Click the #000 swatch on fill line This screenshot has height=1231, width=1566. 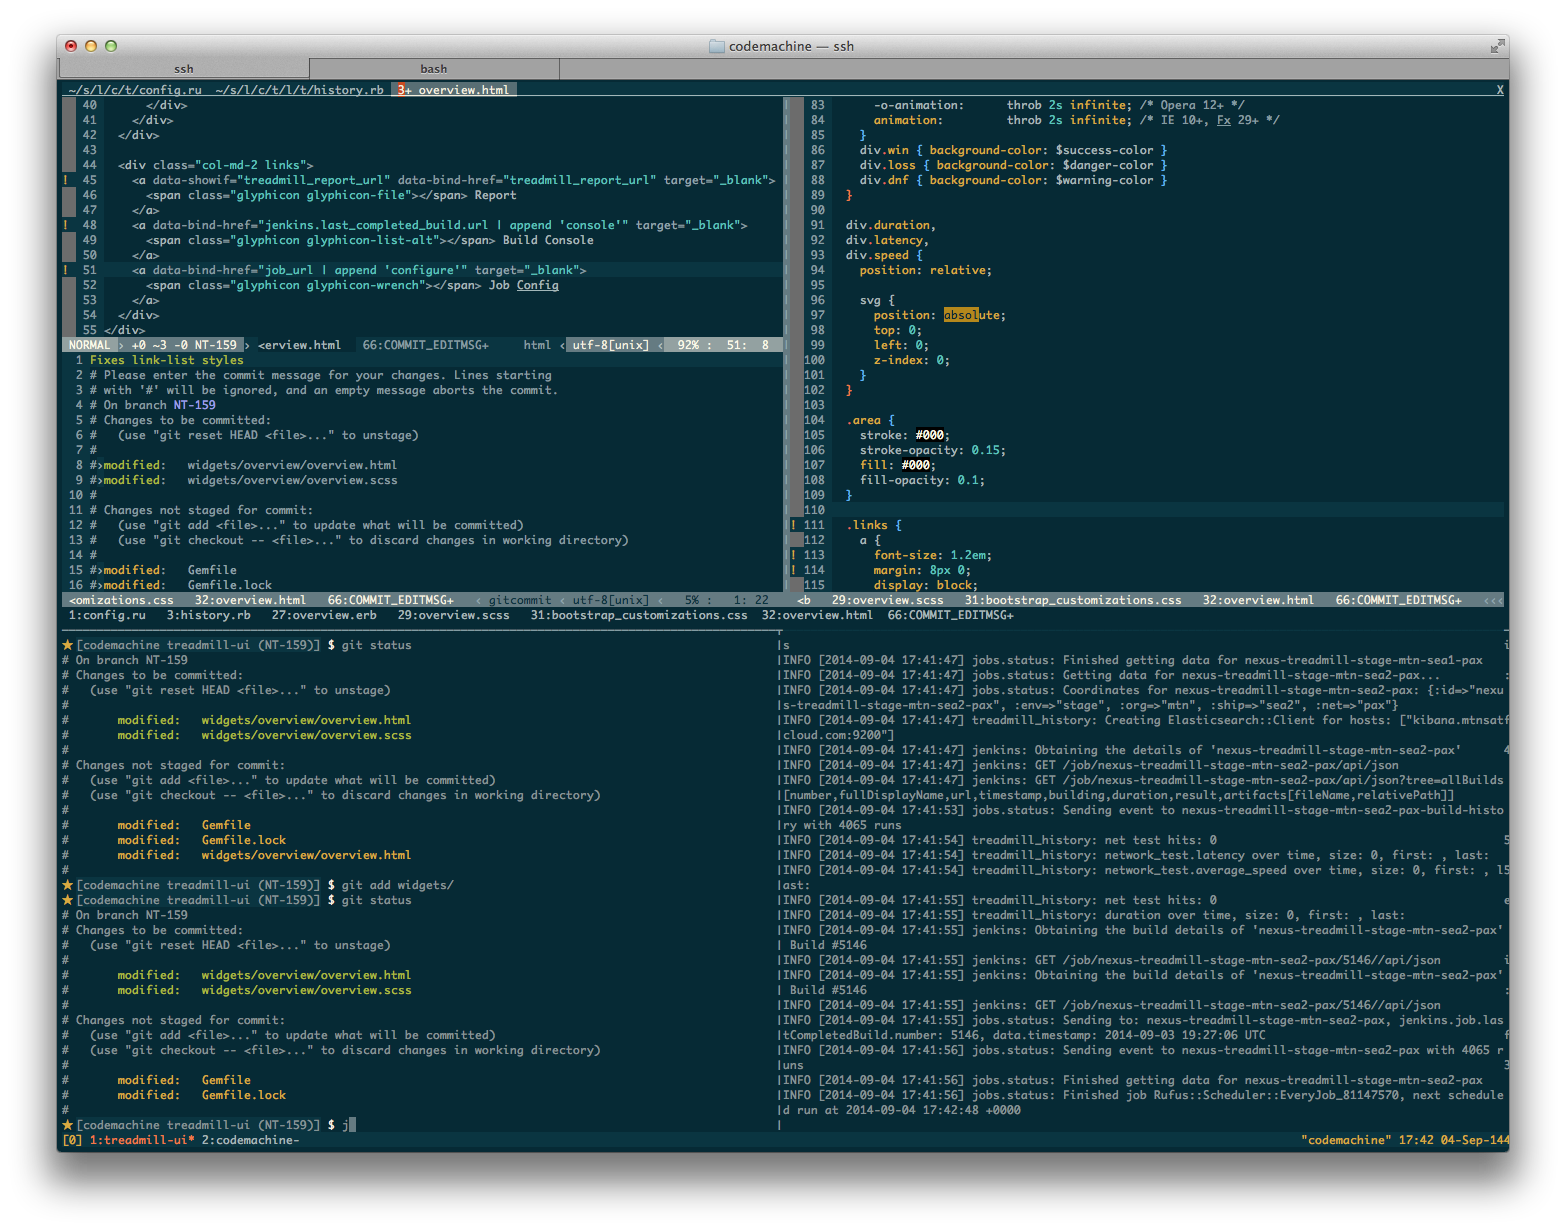(x=915, y=465)
